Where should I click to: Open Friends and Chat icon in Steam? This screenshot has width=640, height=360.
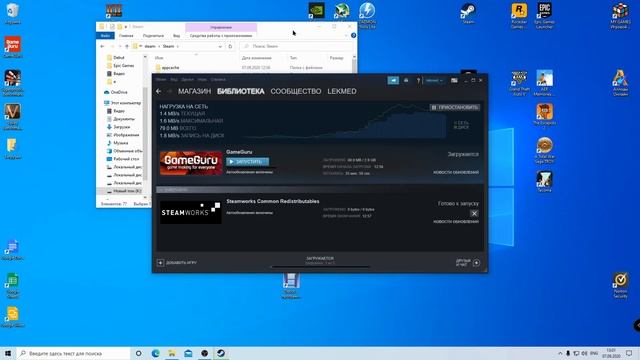[476, 263]
